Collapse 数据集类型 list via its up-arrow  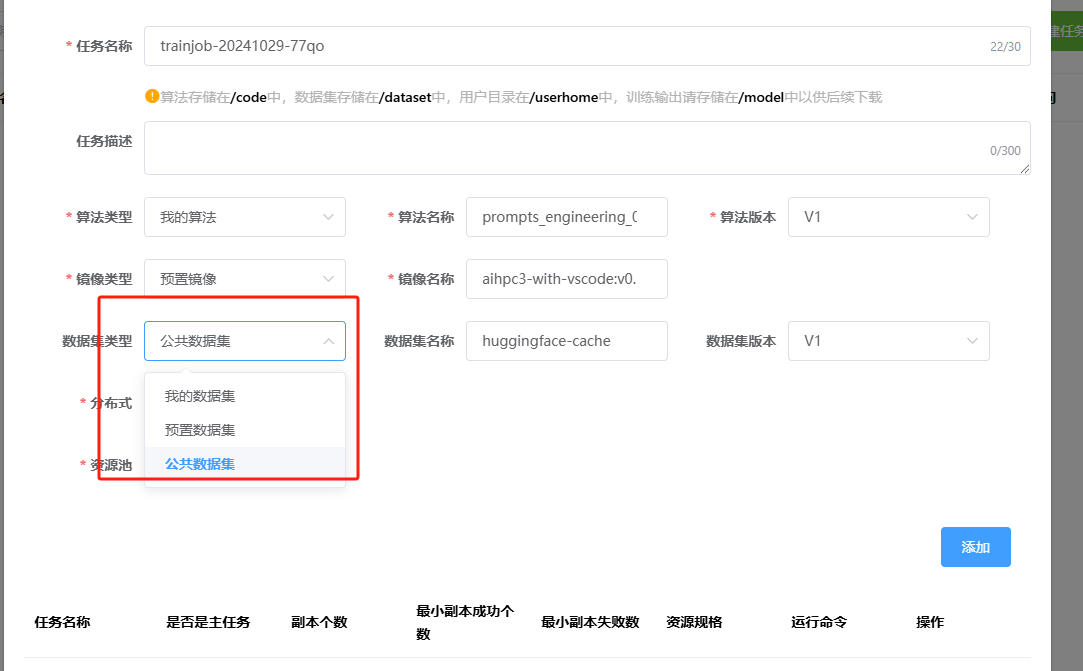[x=328, y=341]
